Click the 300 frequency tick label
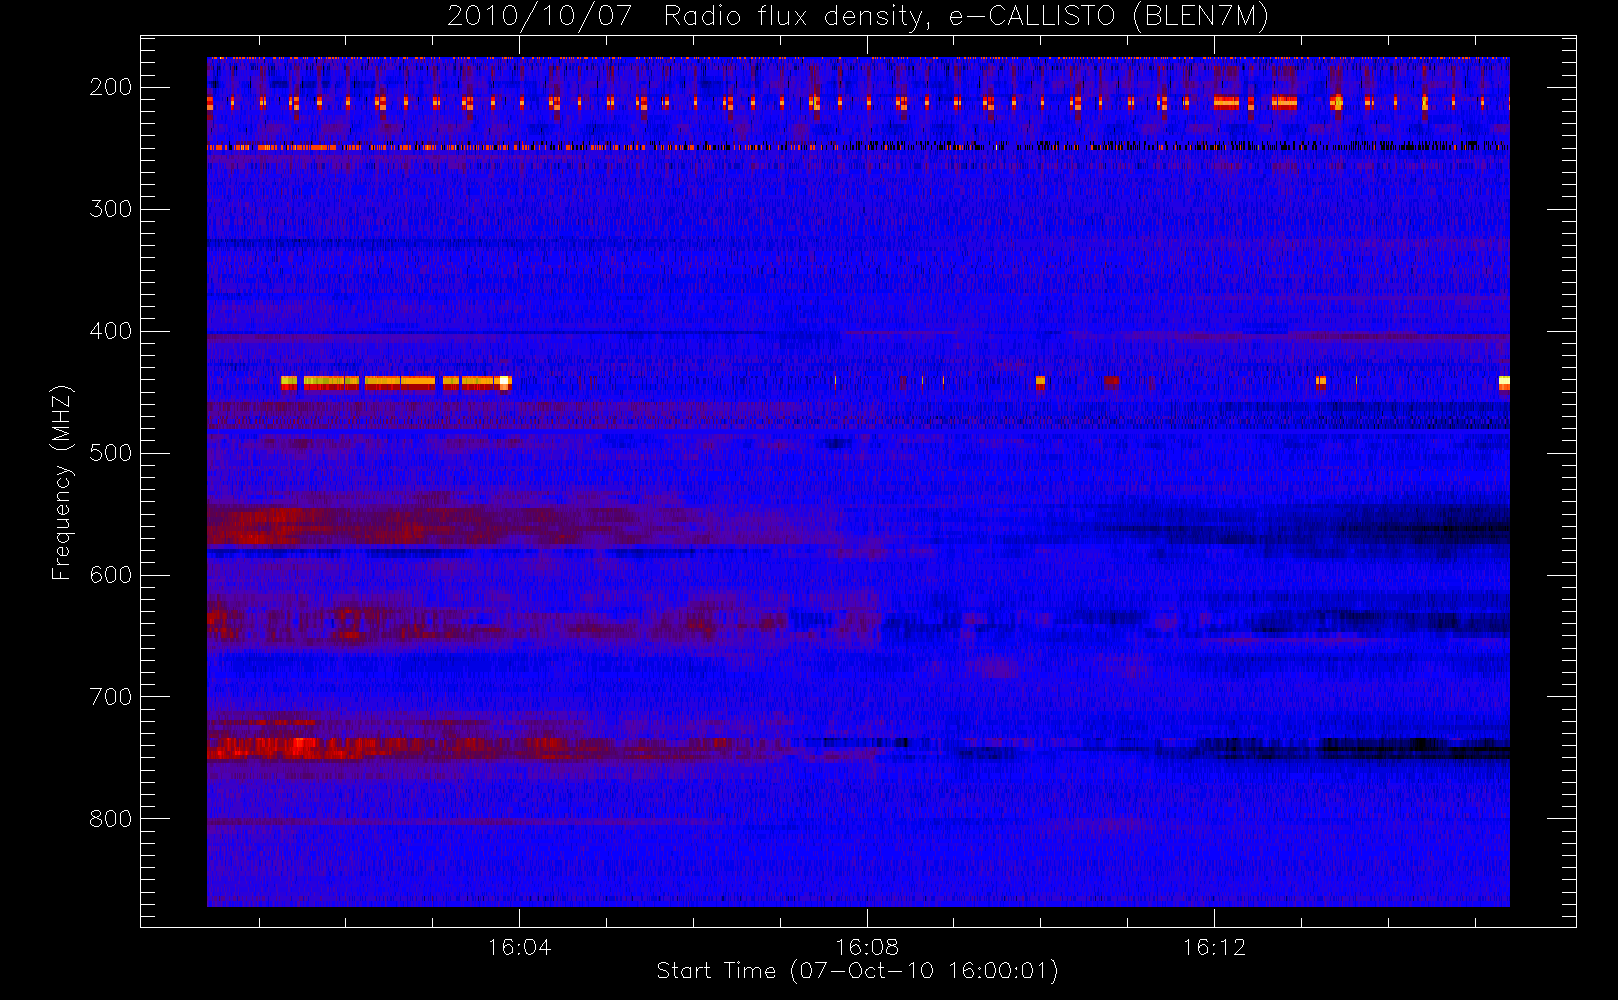The width and height of the screenshot is (1618, 1000). click(x=110, y=209)
